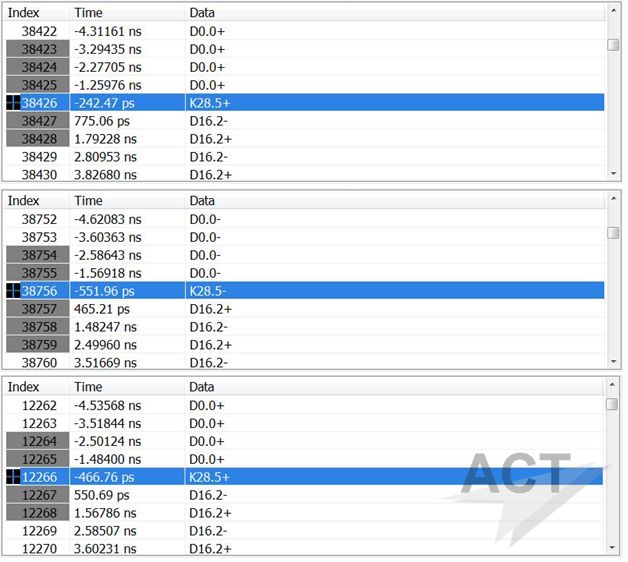The image size is (628, 562).
Task: Click marker icon beside index 12266
Action: tap(13, 477)
